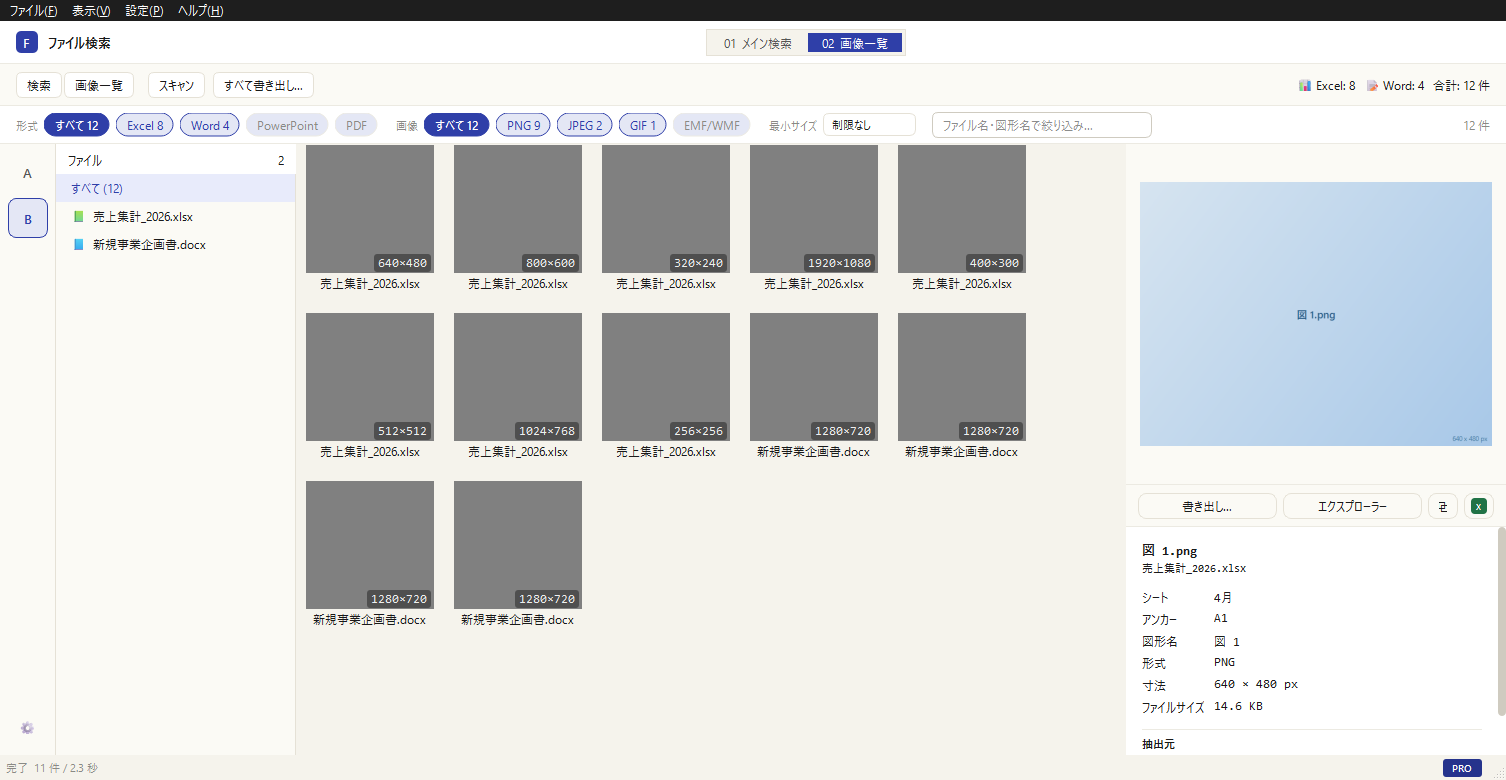Click the シート value 4月
This screenshot has width=1506, height=780.
click(x=1223, y=597)
